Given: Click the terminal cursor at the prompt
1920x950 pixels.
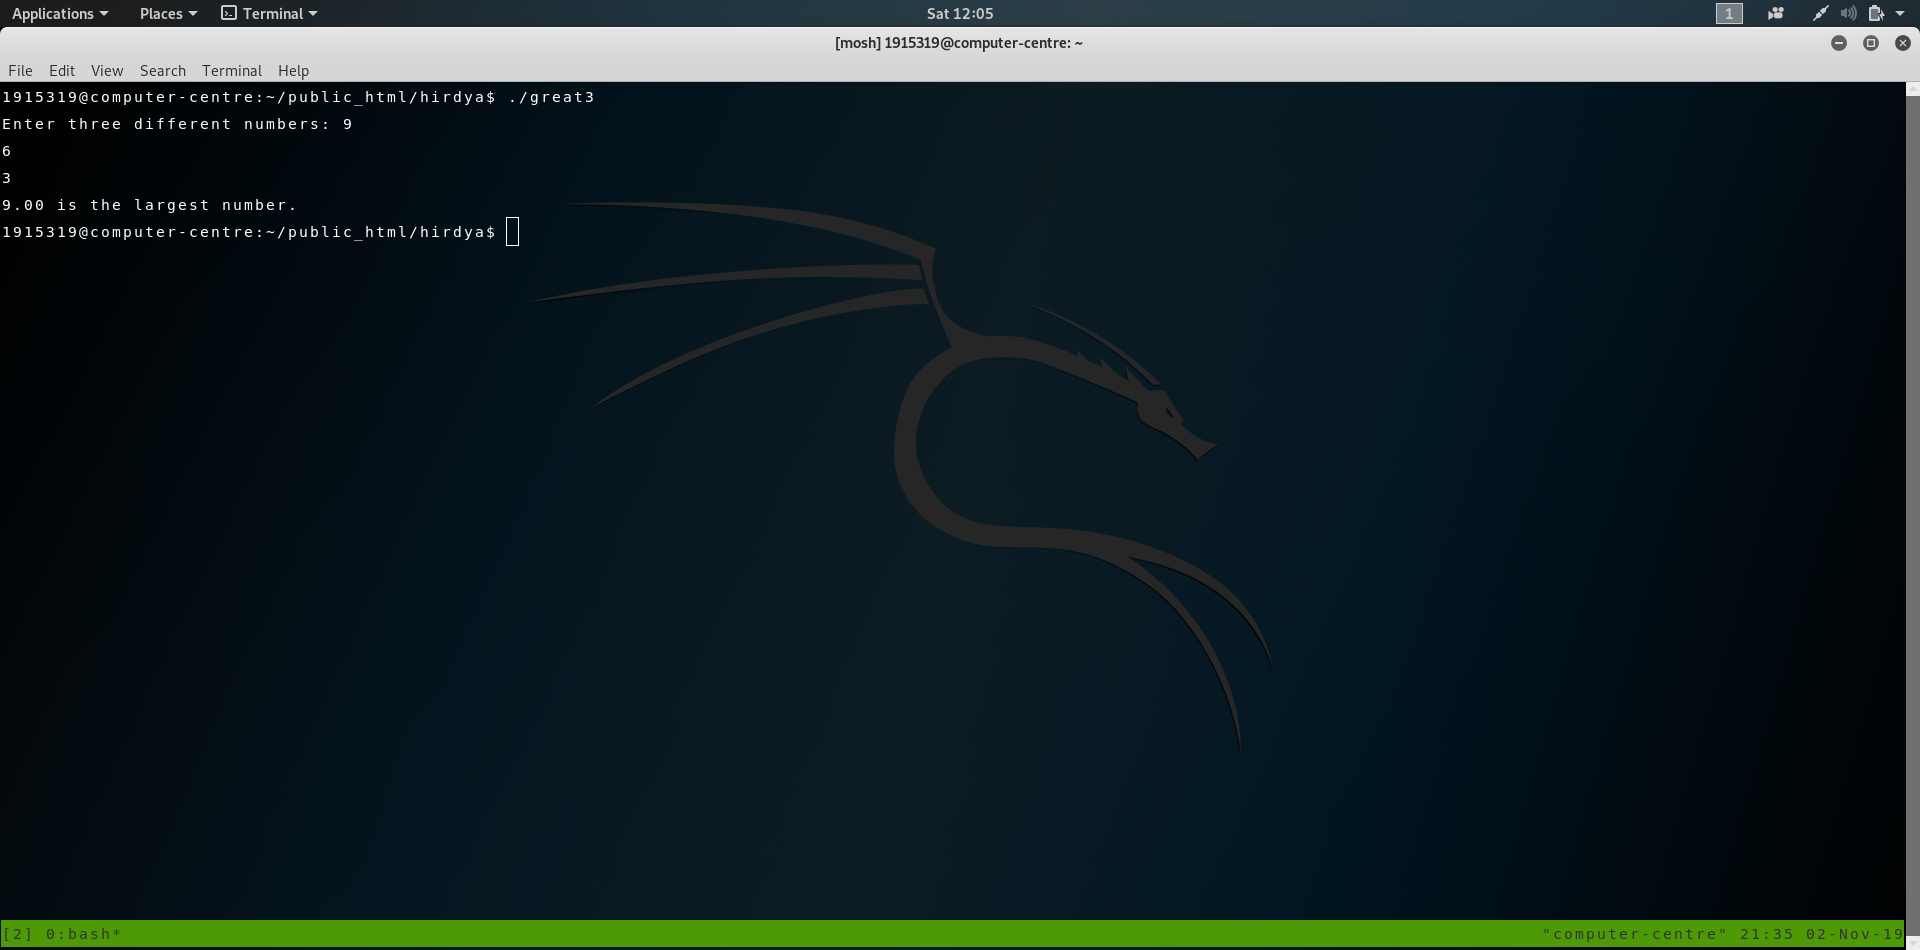Looking at the screenshot, I should tap(513, 232).
